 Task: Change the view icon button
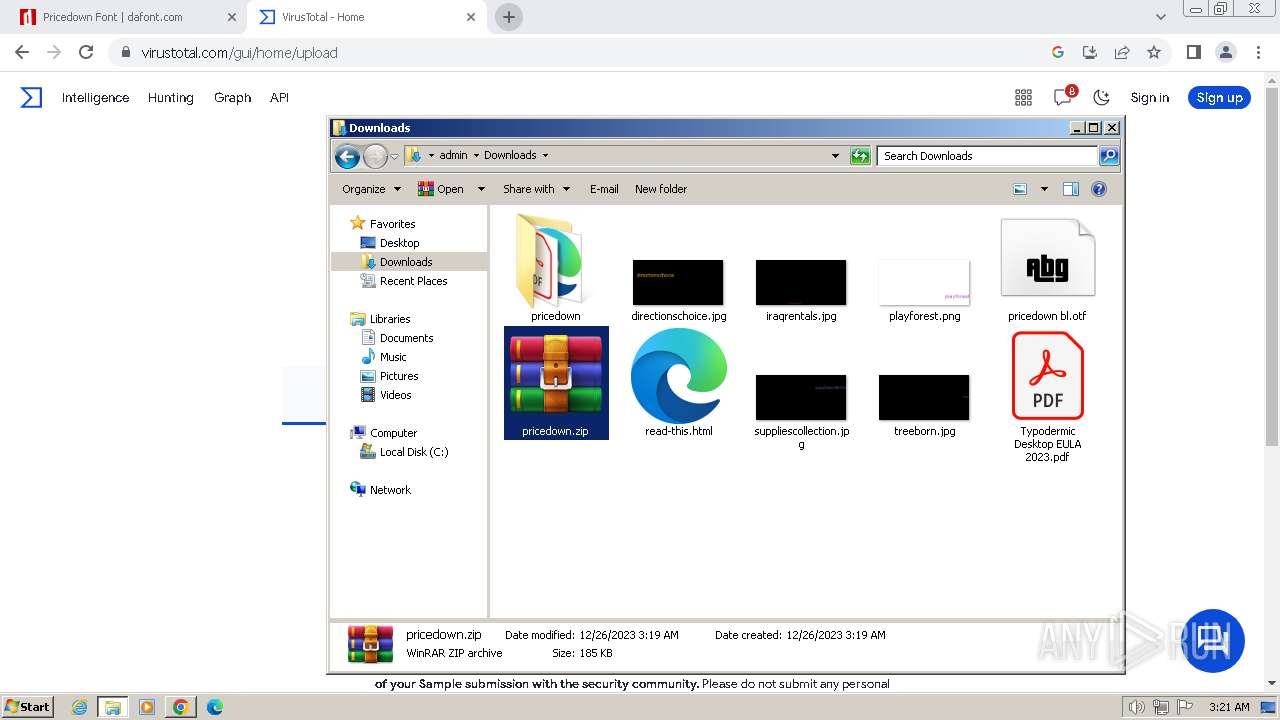[x=1020, y=189]
